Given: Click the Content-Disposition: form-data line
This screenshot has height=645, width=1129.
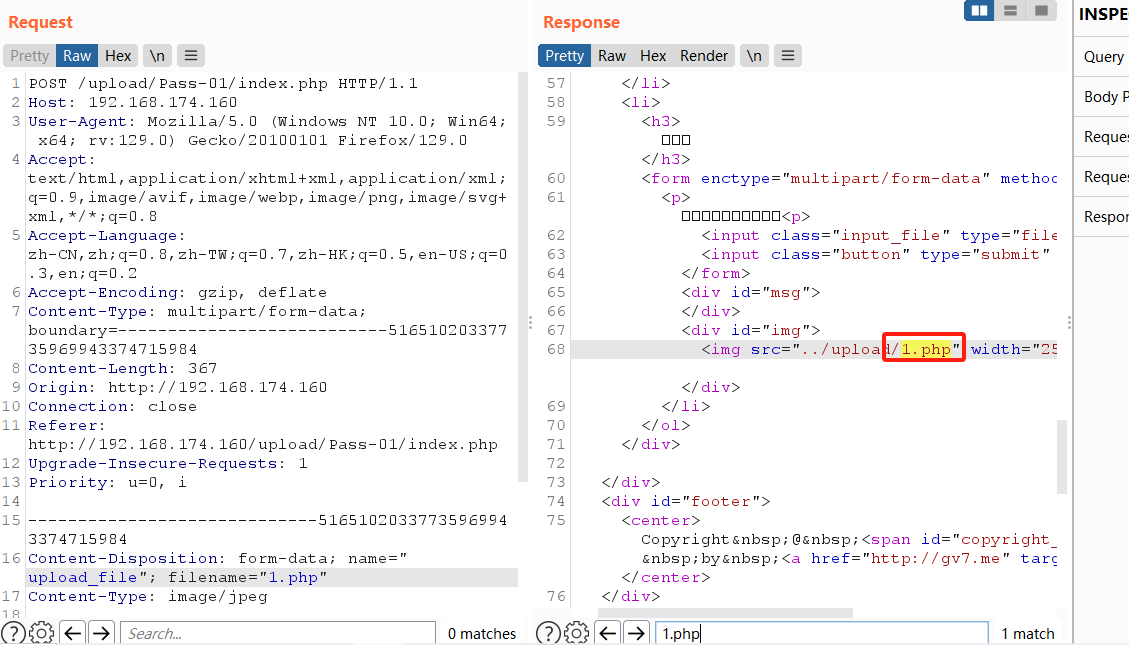Looking at the screenshot, I should (x=217, y=559).
